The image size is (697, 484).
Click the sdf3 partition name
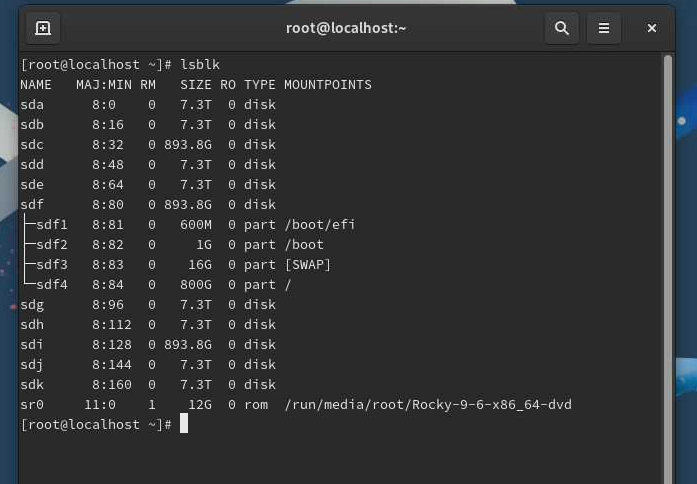coord(52,265)
